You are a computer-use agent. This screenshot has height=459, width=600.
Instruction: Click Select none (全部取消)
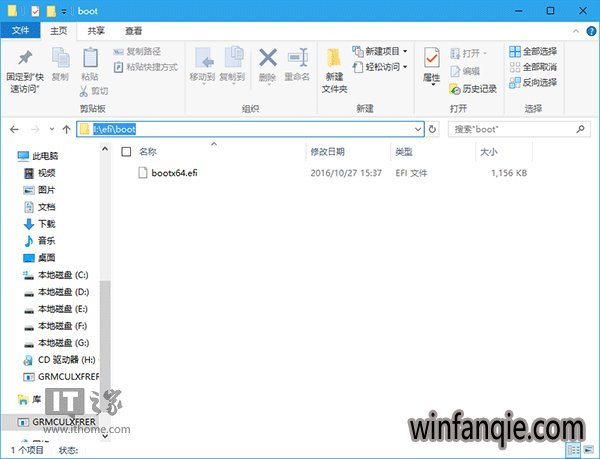[533, 67]
